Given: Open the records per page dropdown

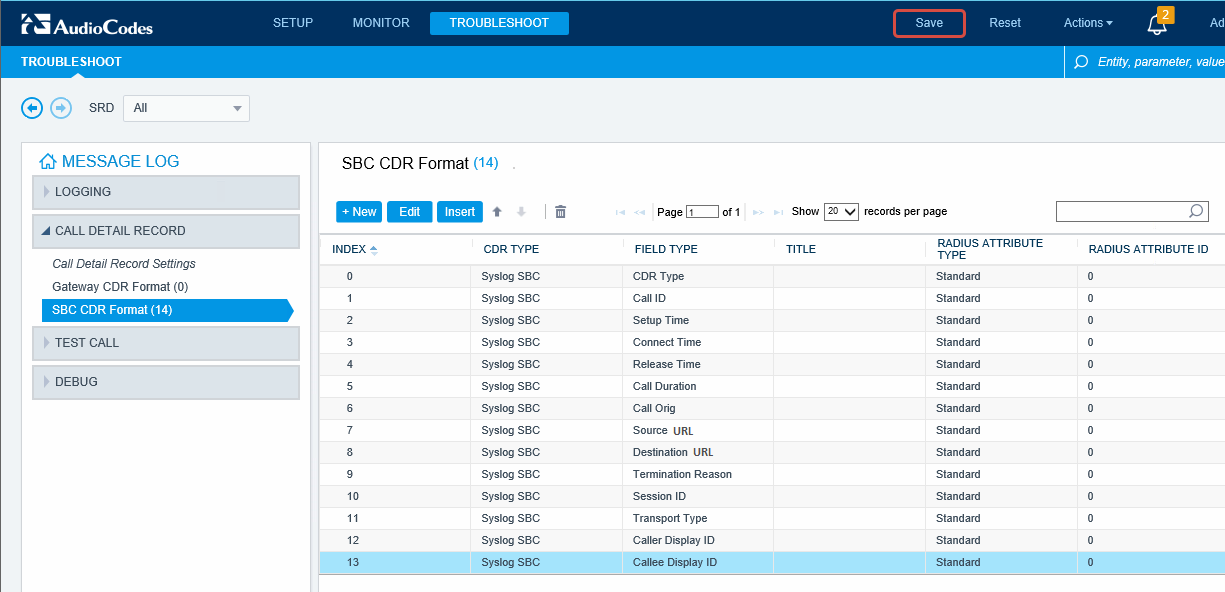Looking at the screenshot, I should point(842,211).
